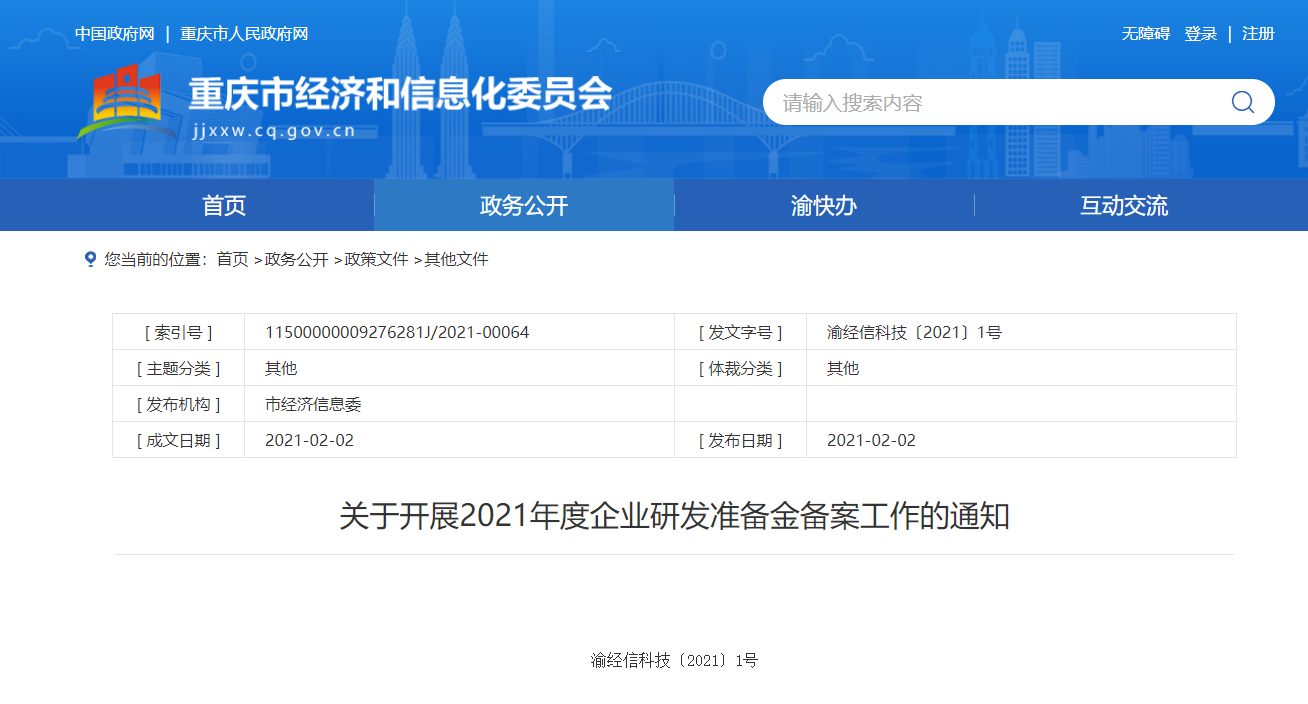The height and width of the screenshot is (704, 1308).
Task: Click the site title 重庆市经济和信息化委员会
Action: (400, 95)
